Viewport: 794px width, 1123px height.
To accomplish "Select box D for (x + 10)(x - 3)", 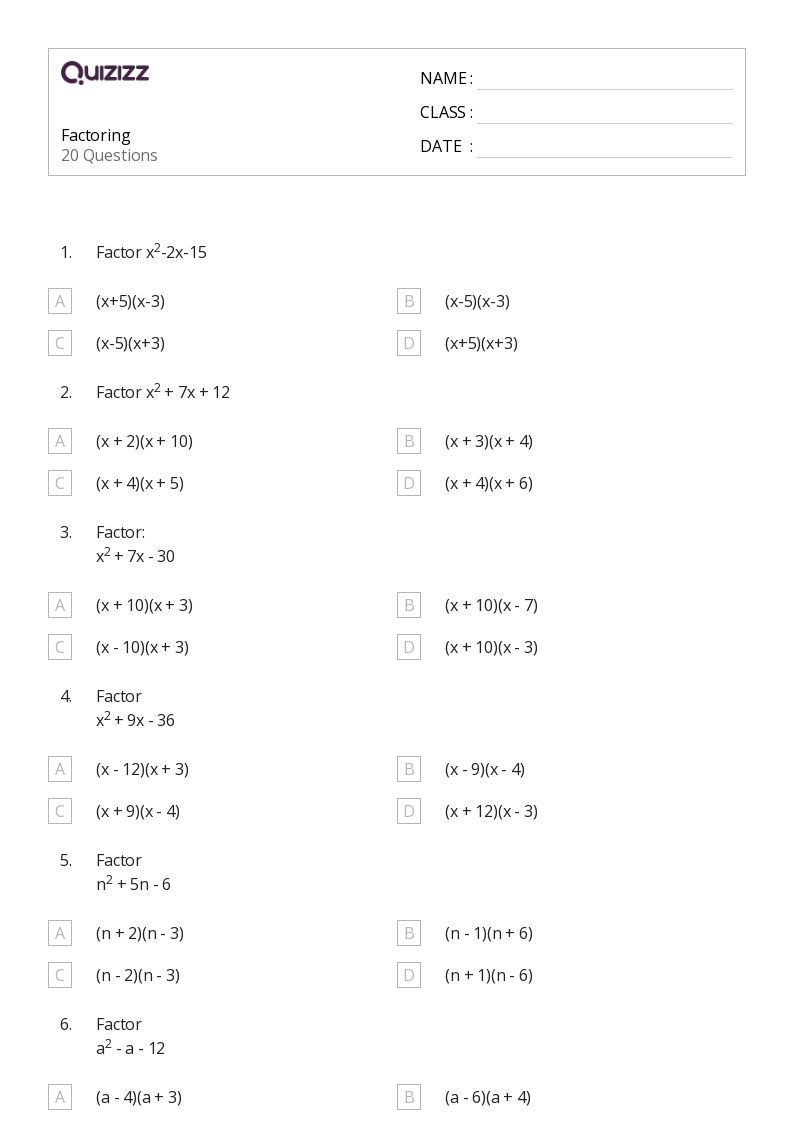I will pos(409,647).
